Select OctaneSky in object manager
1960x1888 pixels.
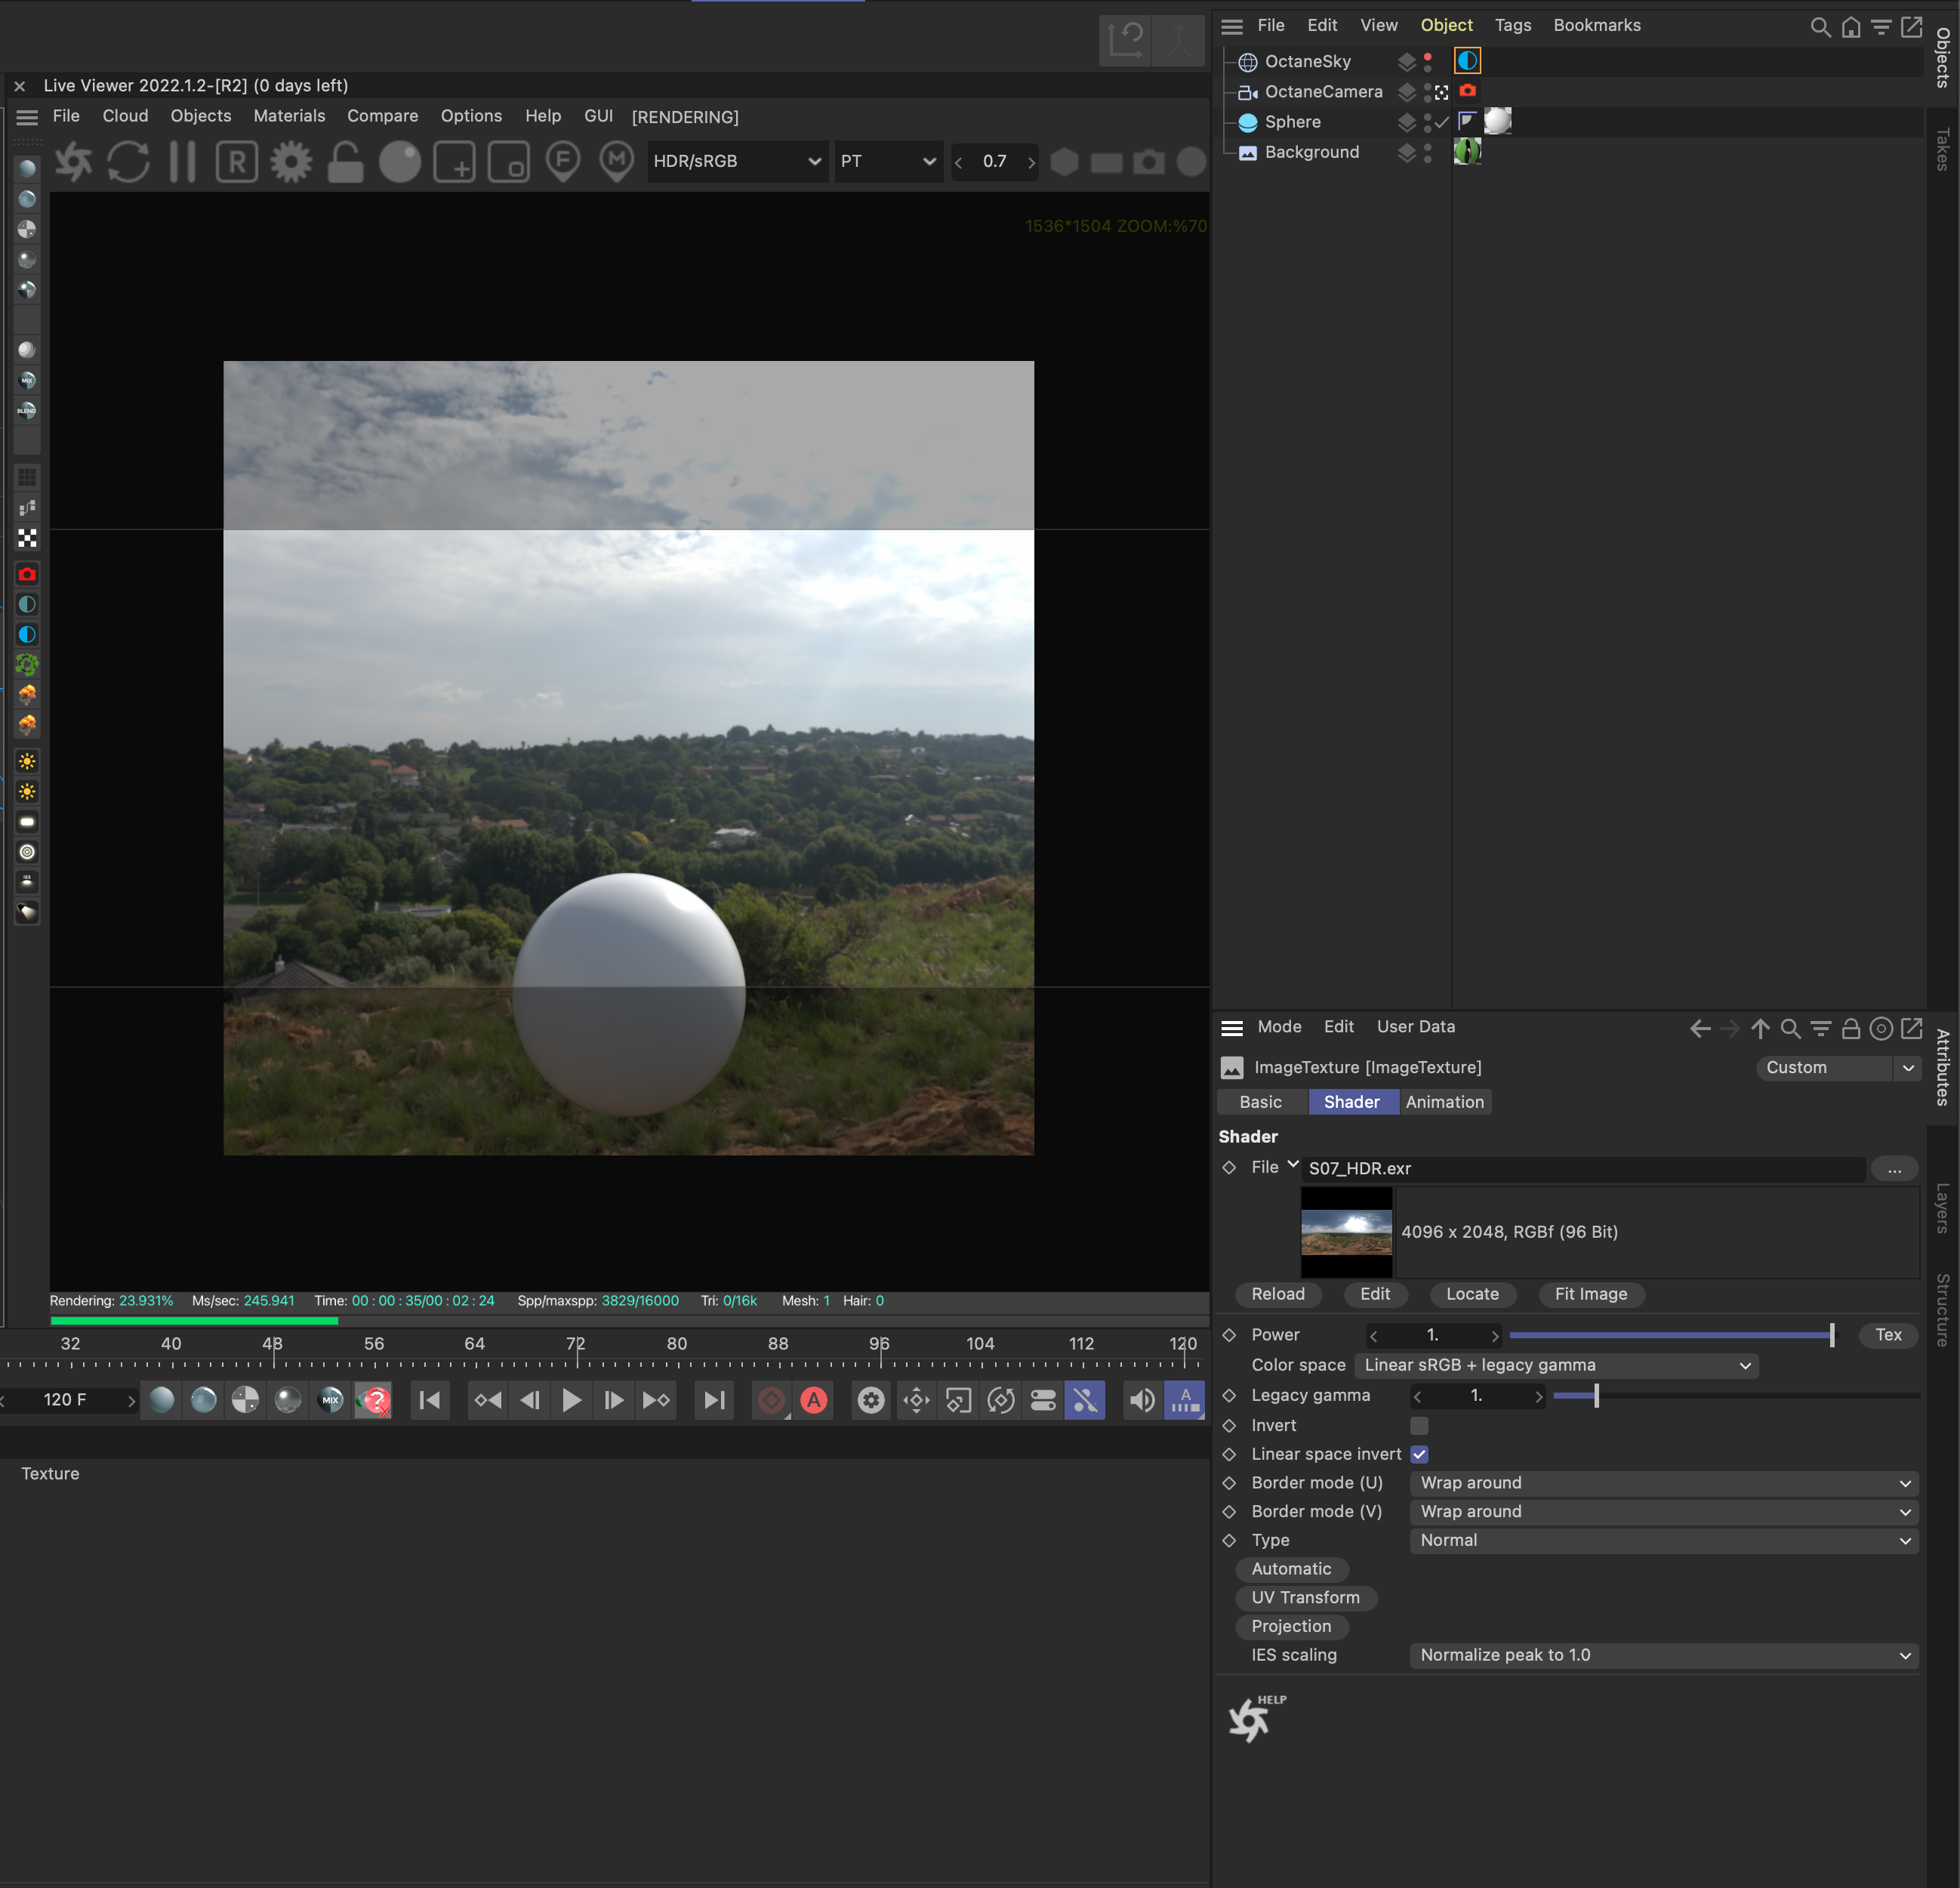pos(1307,62)
